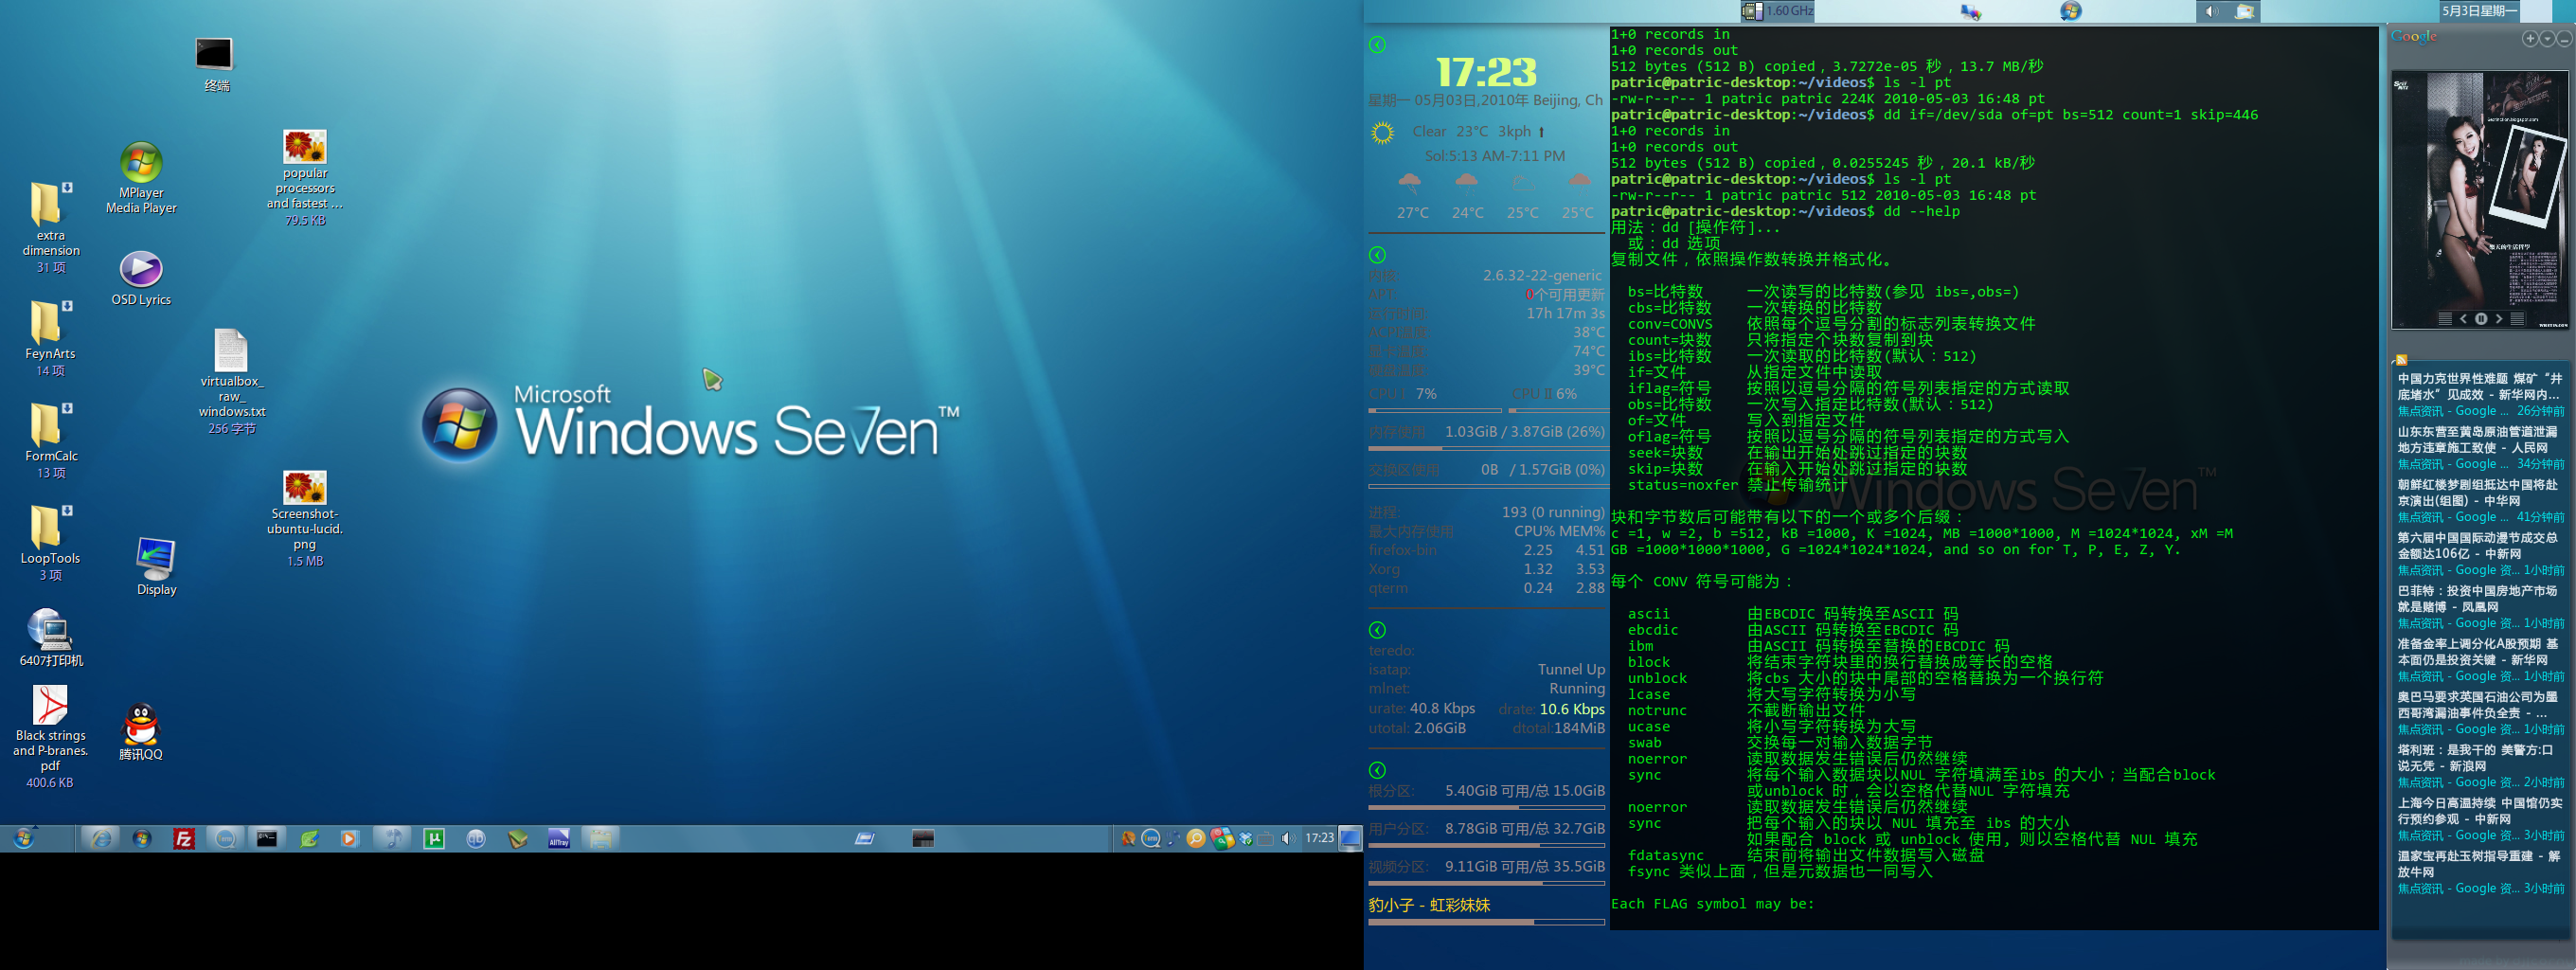Open OSD Lyrics desktop shortcut
This screenshot has width=2576, height=970.
(x=141, y=268)
